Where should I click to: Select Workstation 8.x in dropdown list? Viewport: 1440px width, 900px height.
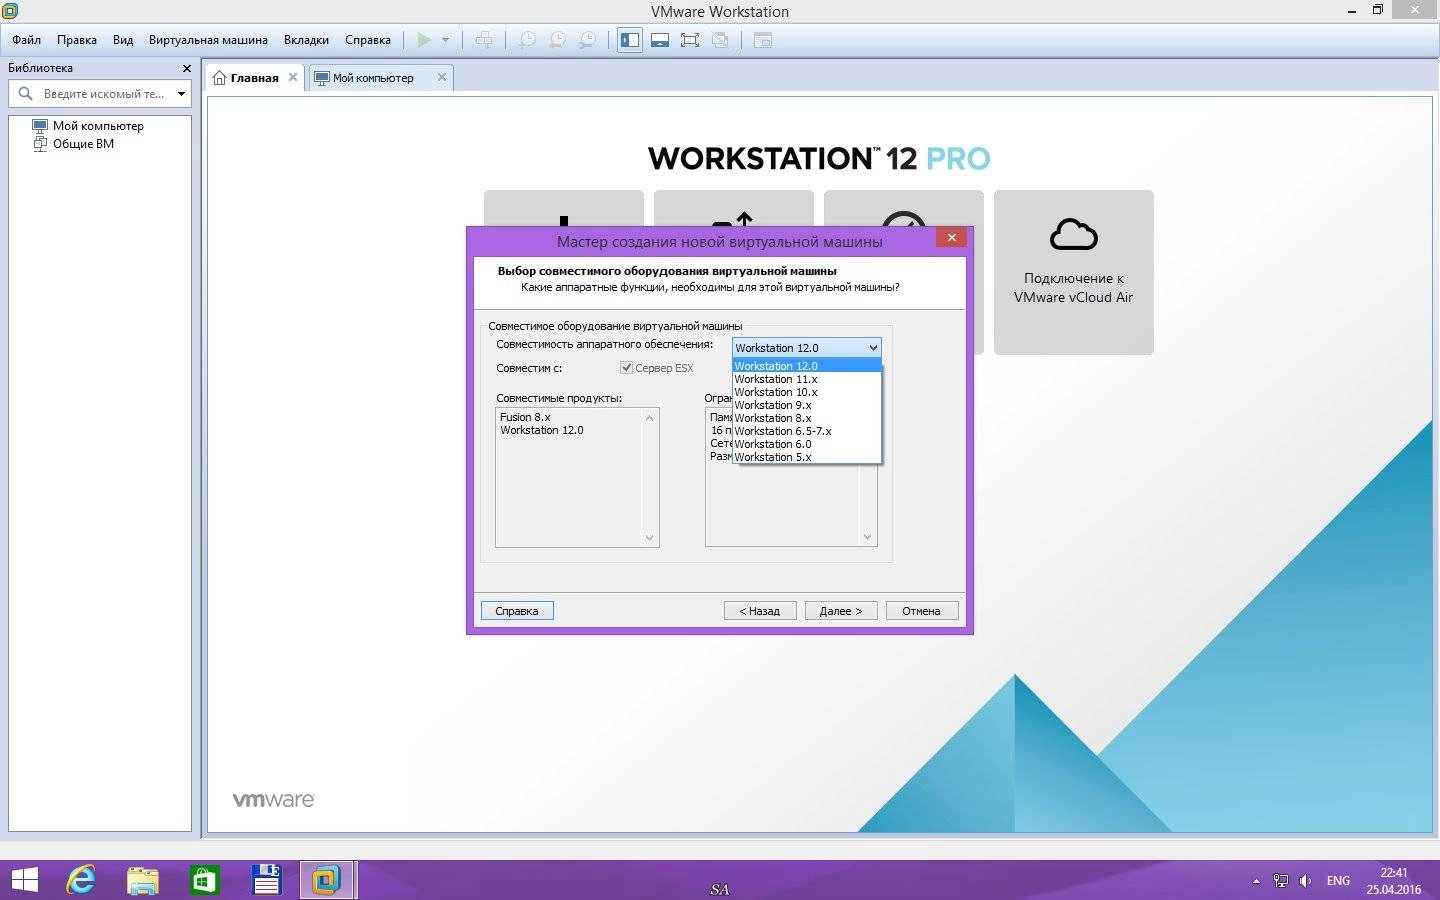(806, 418)
